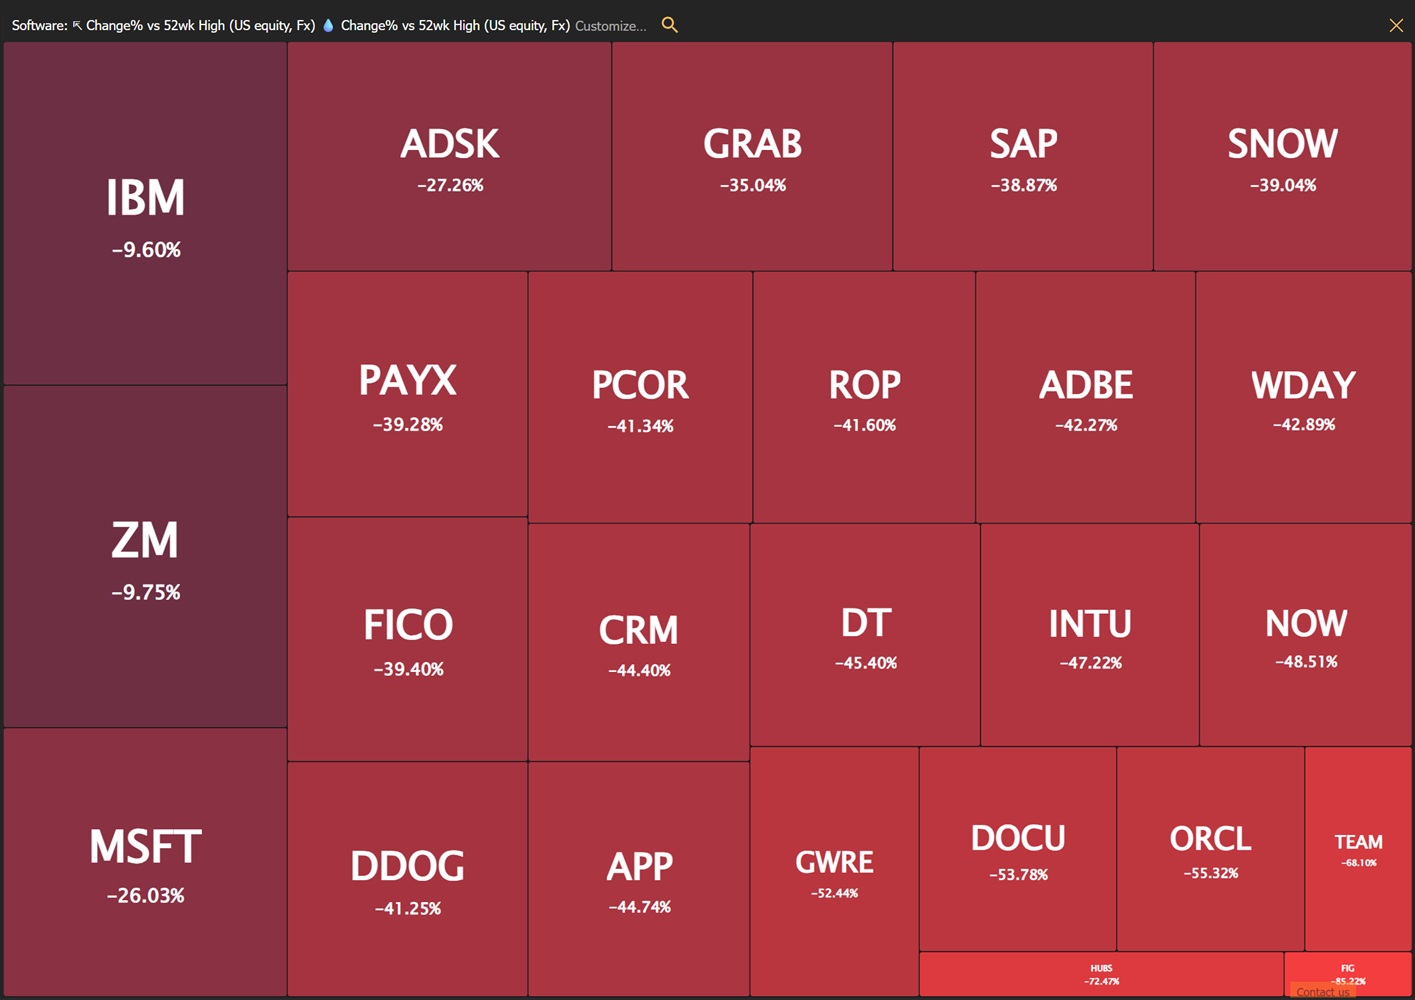1415x1000 pixels.
Task: Click the Contact us link
Action: coord(1323,992)
